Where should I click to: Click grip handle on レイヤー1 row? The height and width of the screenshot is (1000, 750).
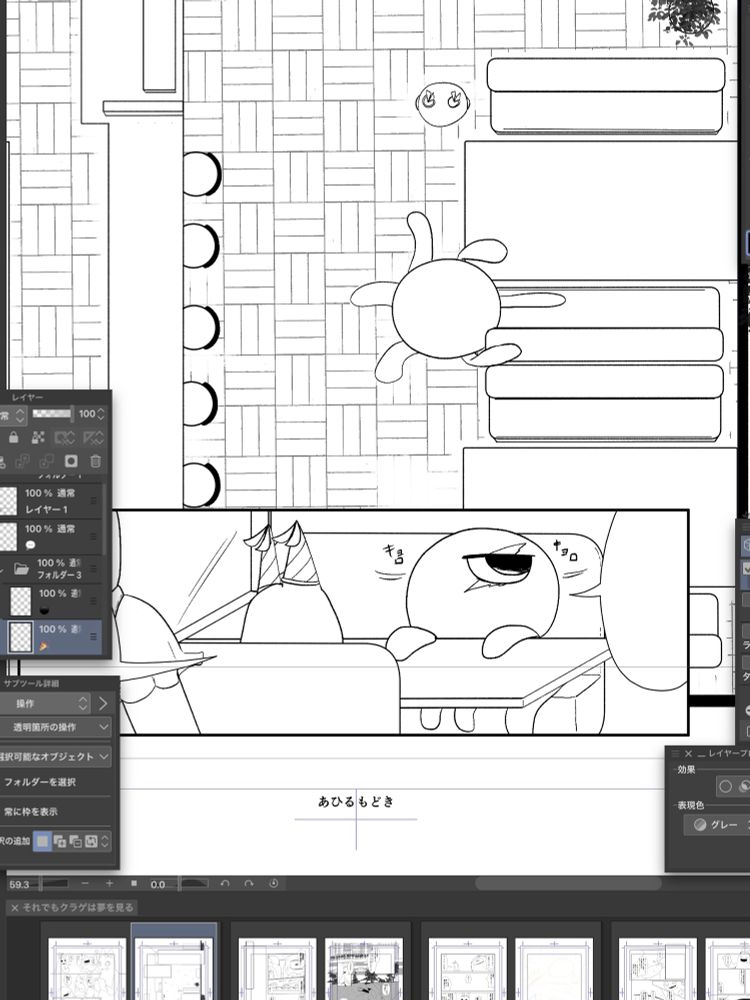(94, 501)
